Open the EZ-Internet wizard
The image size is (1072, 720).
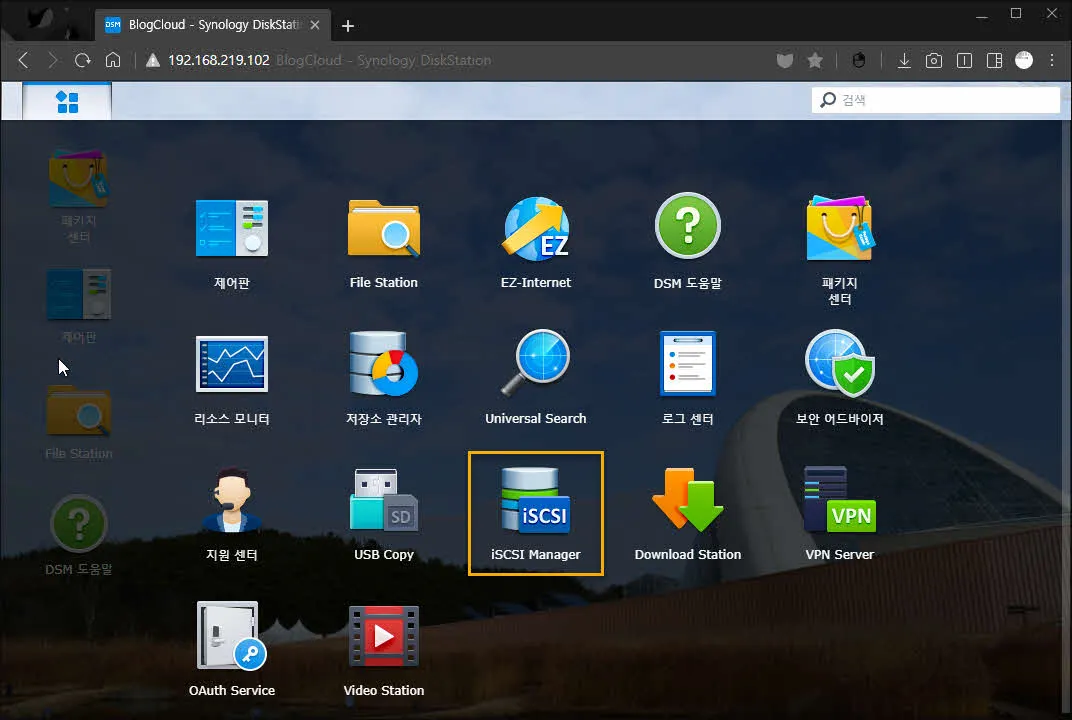click(x=535, y=243)
